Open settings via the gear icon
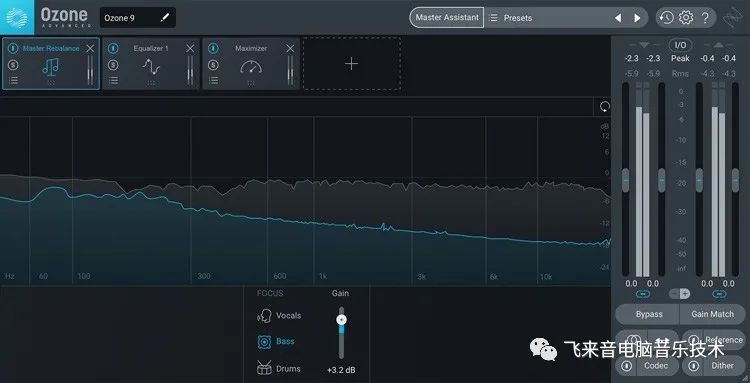750x383 pixels. coord(686,18)
